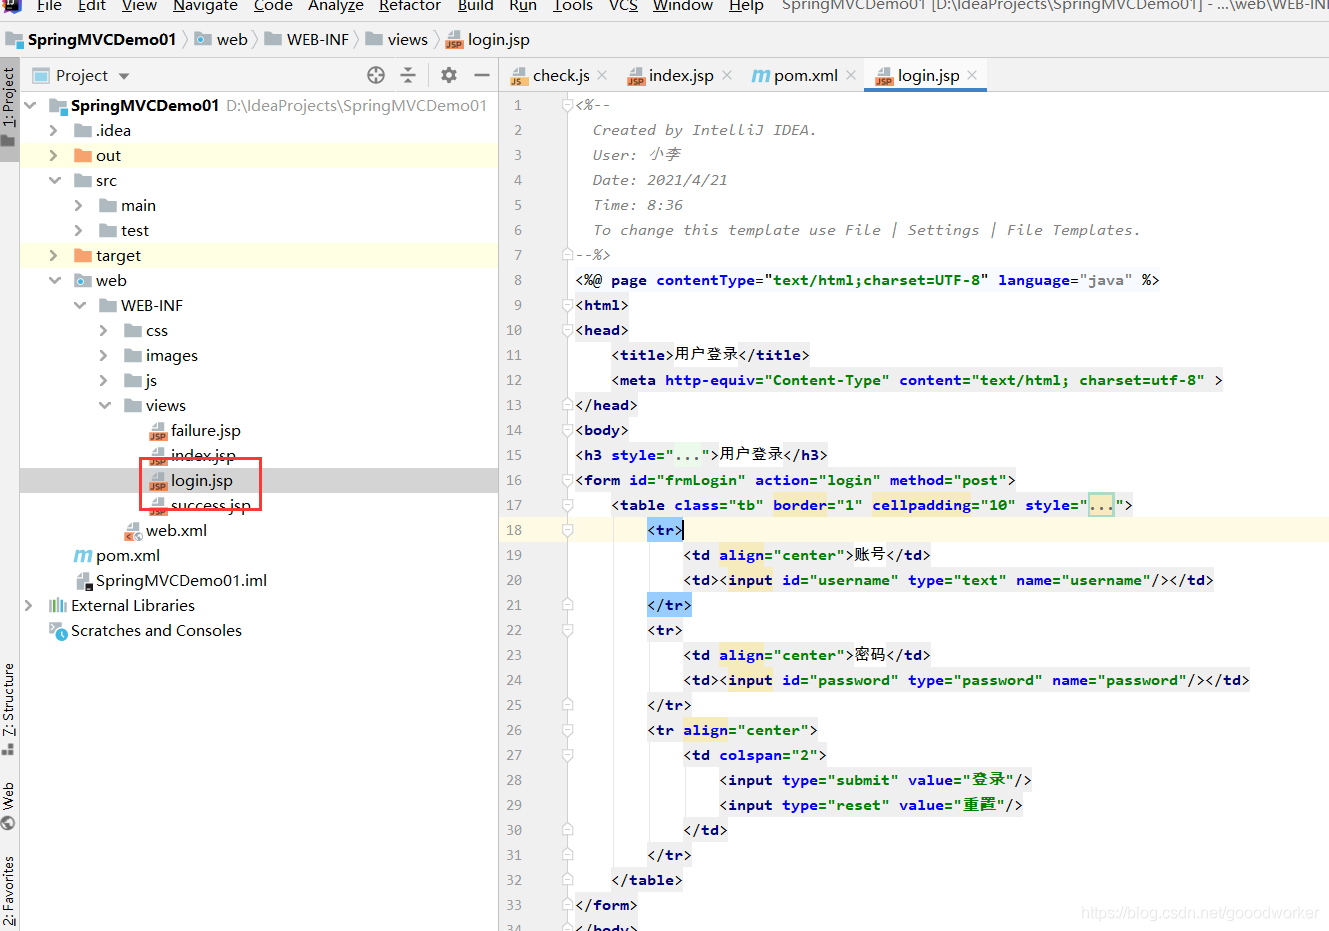Expand the folded style attribute on line 15

tap(688, 455)
